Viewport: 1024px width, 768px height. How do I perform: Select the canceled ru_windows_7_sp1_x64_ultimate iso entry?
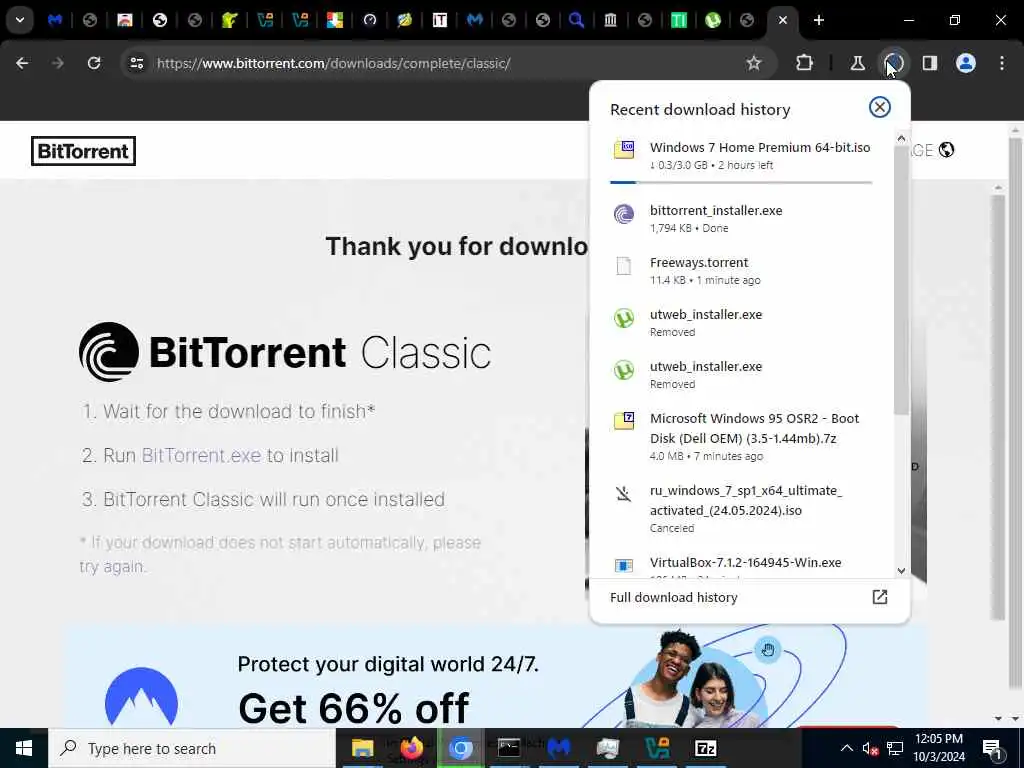click(742, 508)
